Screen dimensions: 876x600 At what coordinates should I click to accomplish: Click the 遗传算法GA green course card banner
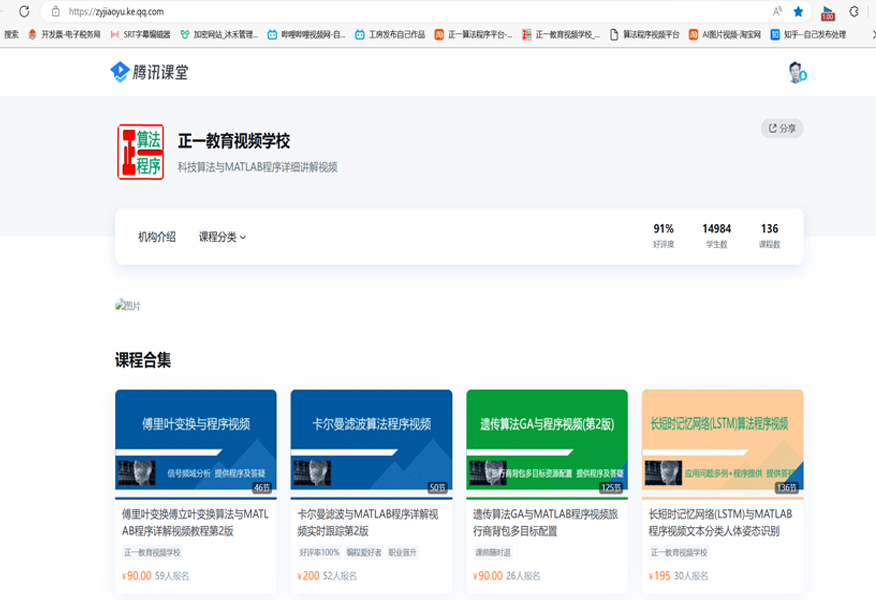coord(548,441)
